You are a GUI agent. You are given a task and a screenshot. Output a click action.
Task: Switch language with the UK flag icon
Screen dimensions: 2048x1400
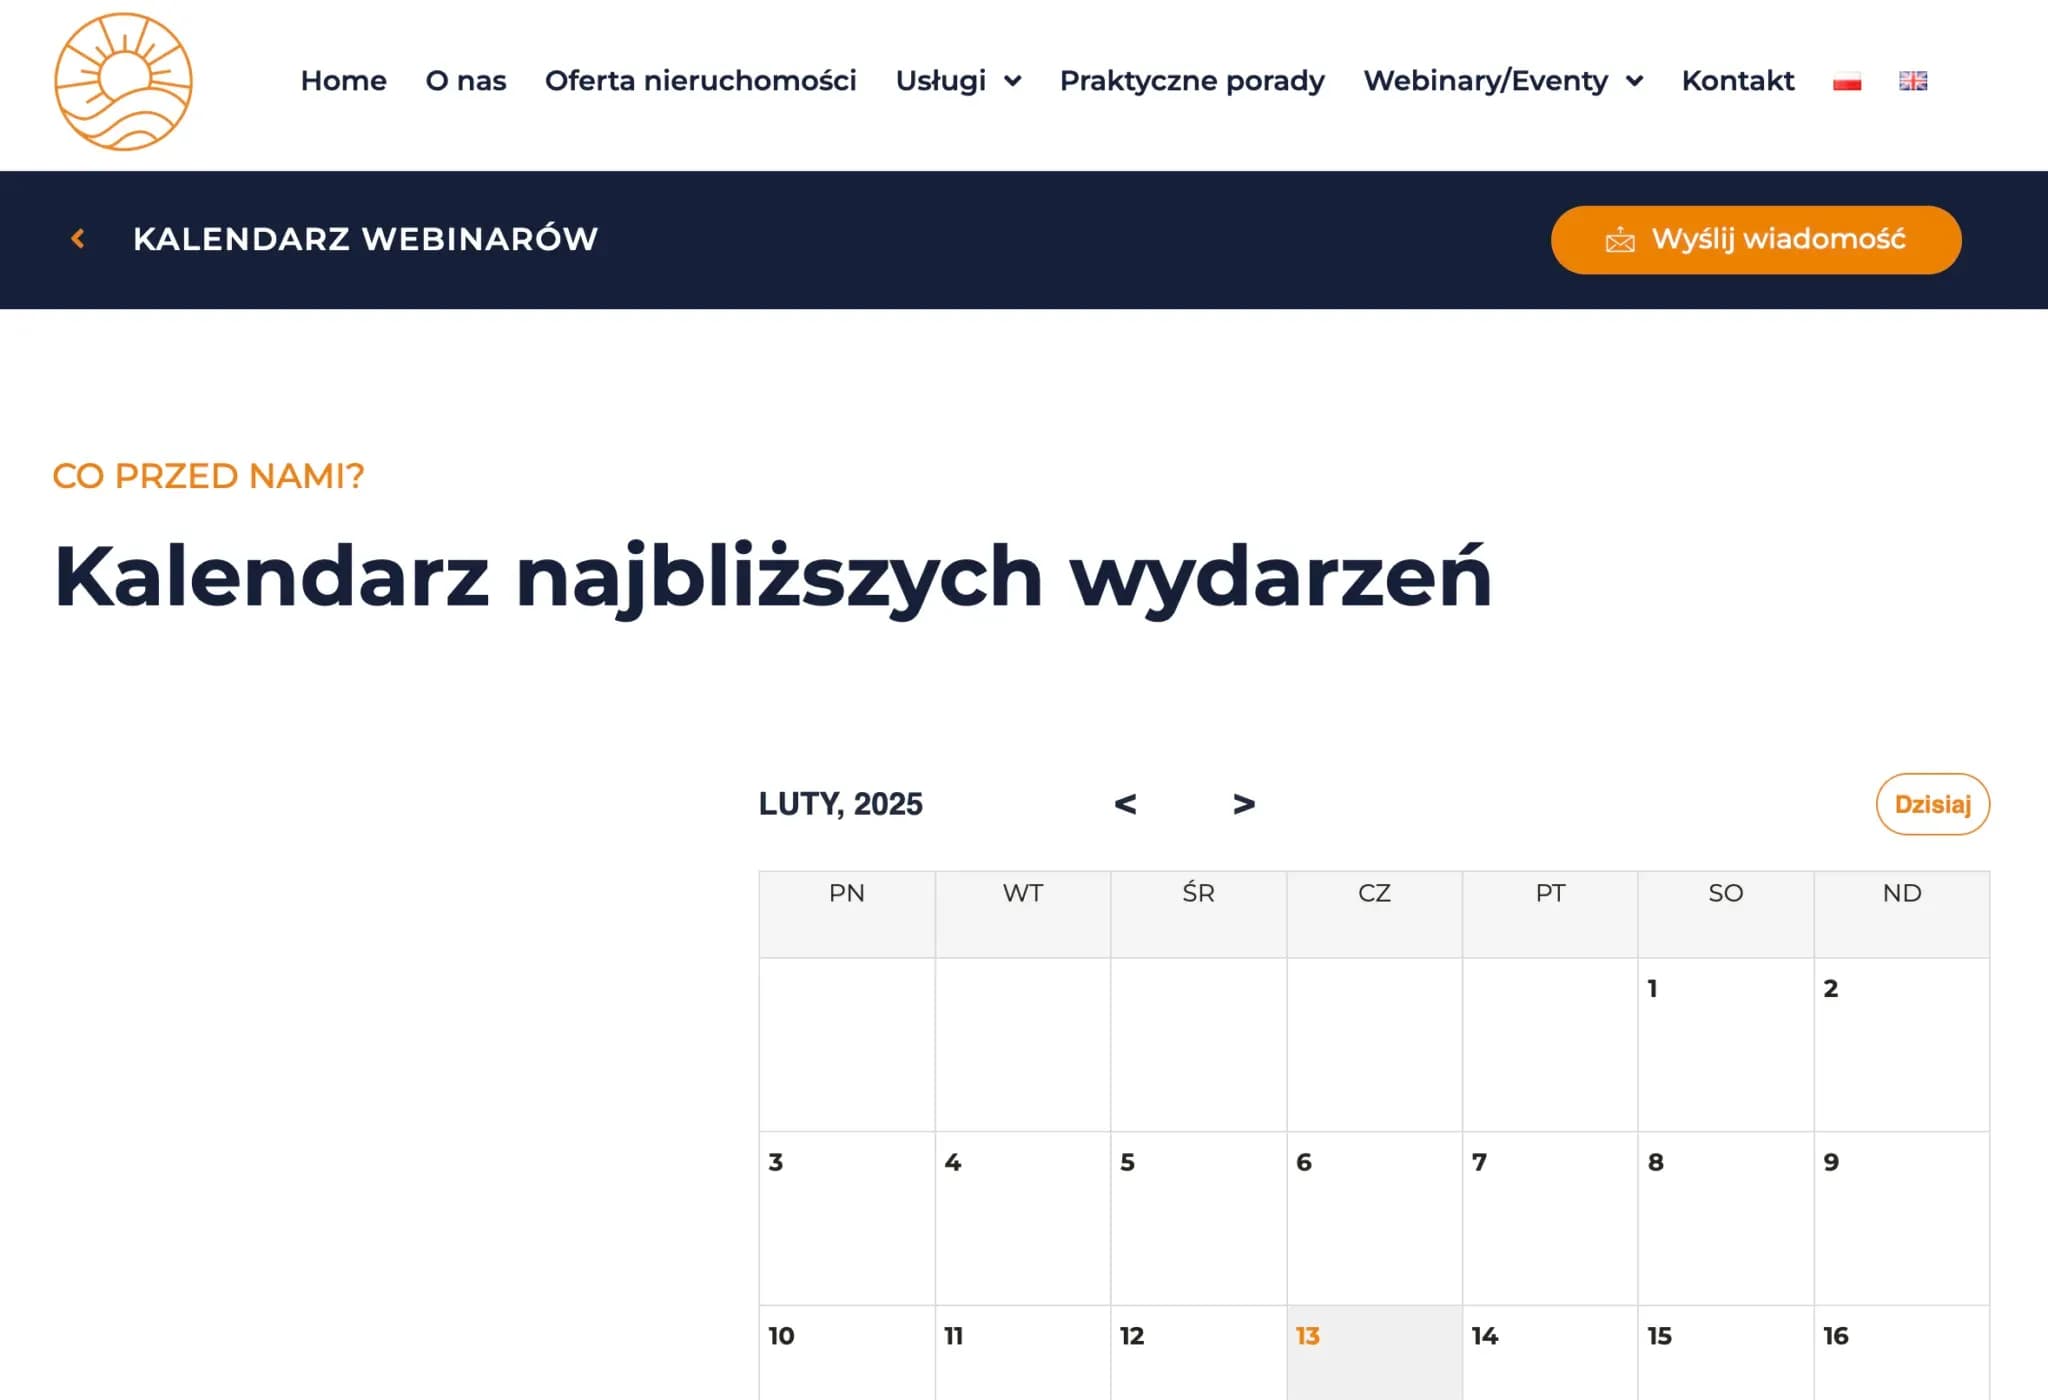click(x=1912, y=81)
